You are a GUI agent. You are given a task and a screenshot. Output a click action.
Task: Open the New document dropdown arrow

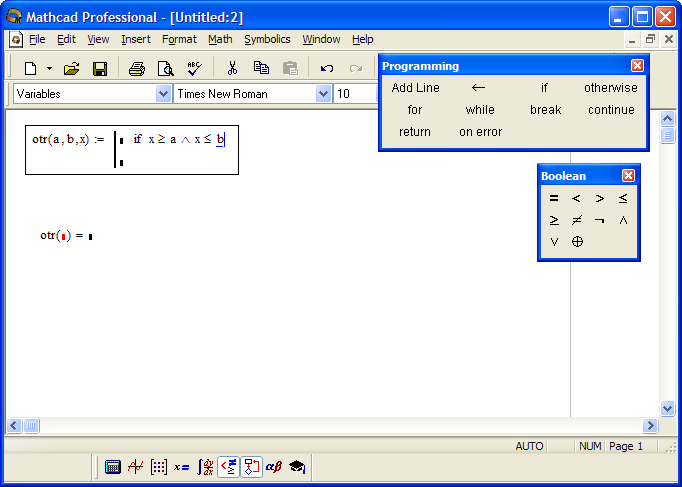pyautogui.click(x=50, y=68)
